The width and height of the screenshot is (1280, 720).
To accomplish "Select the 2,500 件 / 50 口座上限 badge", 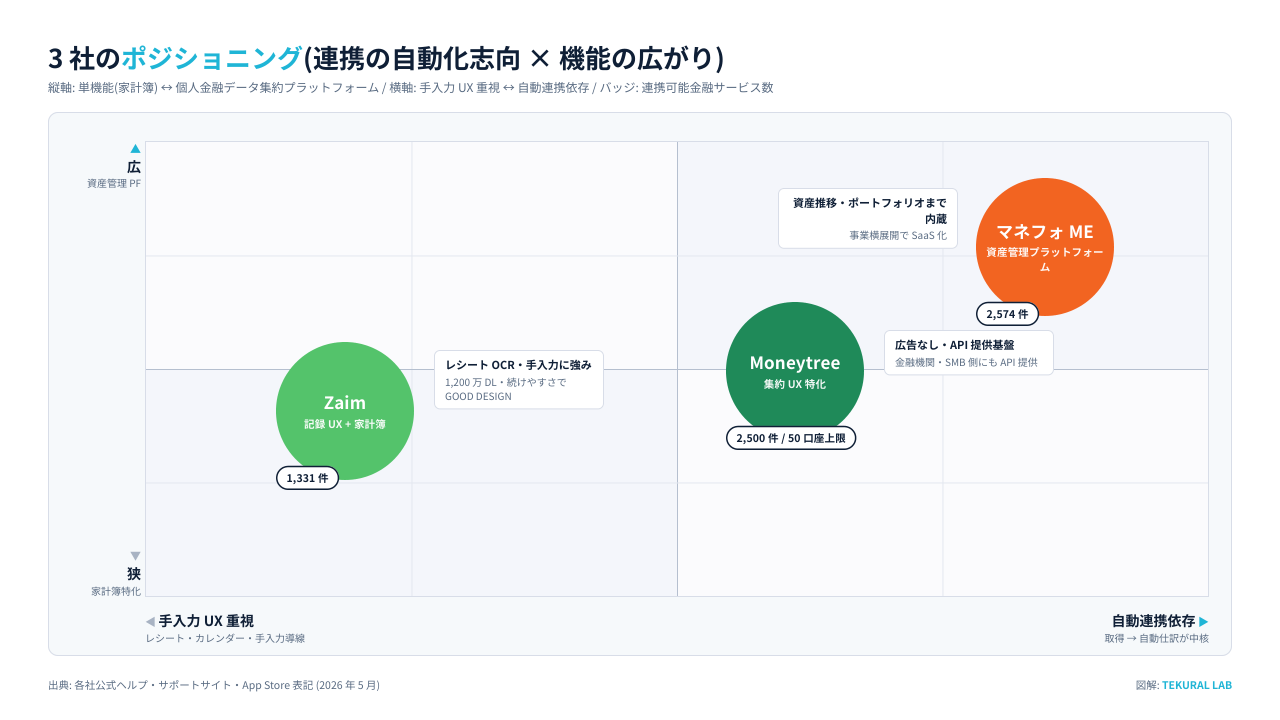I will pos(791,438).
